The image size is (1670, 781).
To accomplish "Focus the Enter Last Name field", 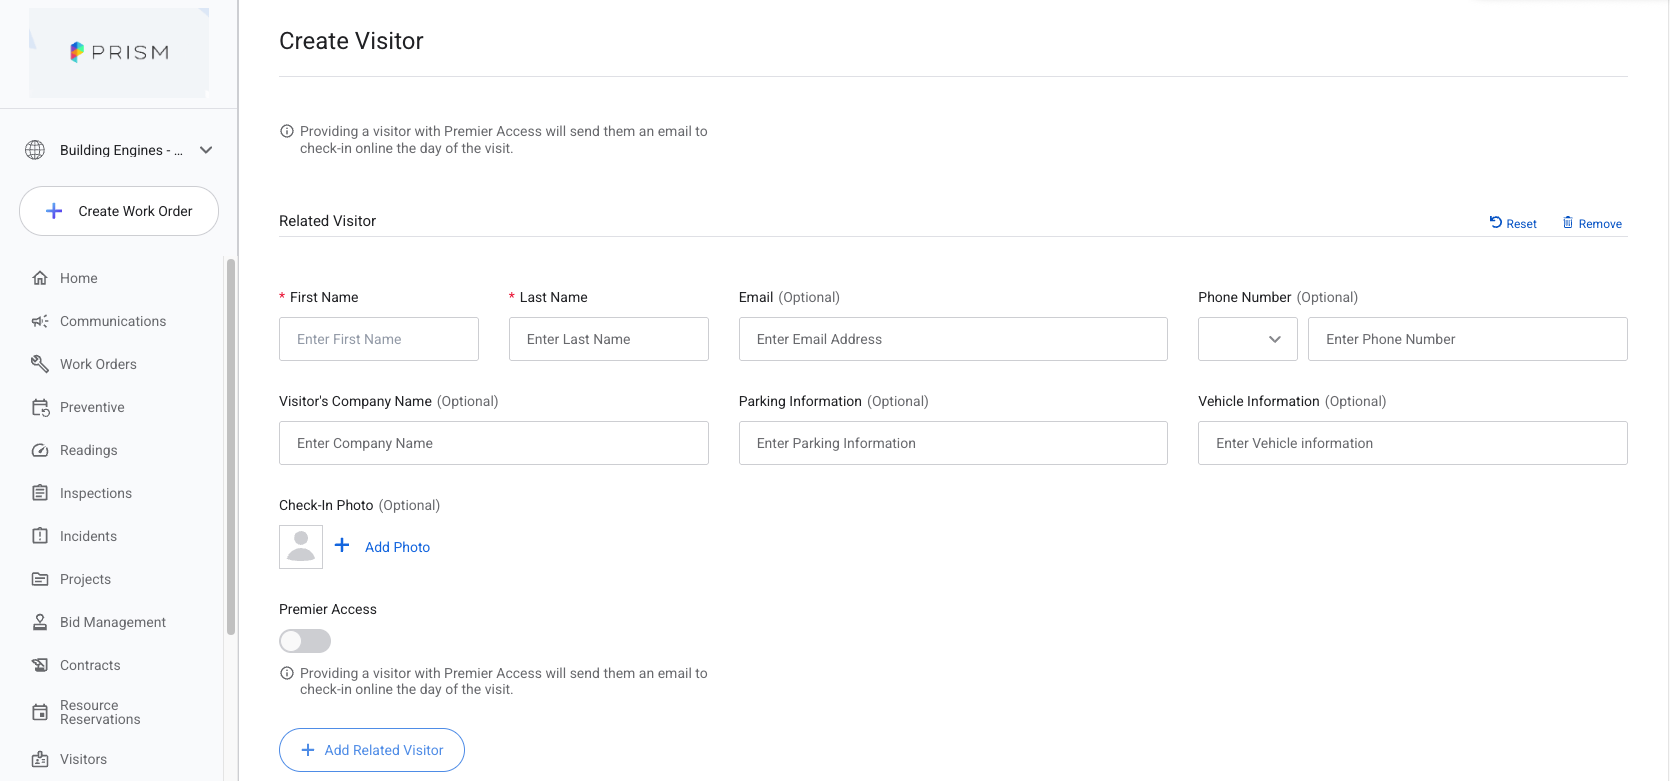I will 609,339.
